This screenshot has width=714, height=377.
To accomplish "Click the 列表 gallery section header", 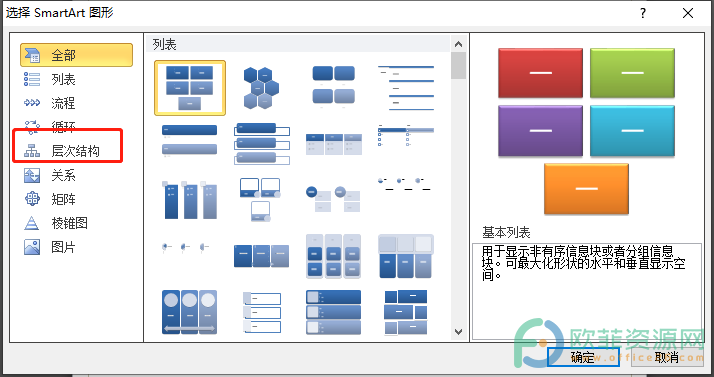I will coord(164,44).
